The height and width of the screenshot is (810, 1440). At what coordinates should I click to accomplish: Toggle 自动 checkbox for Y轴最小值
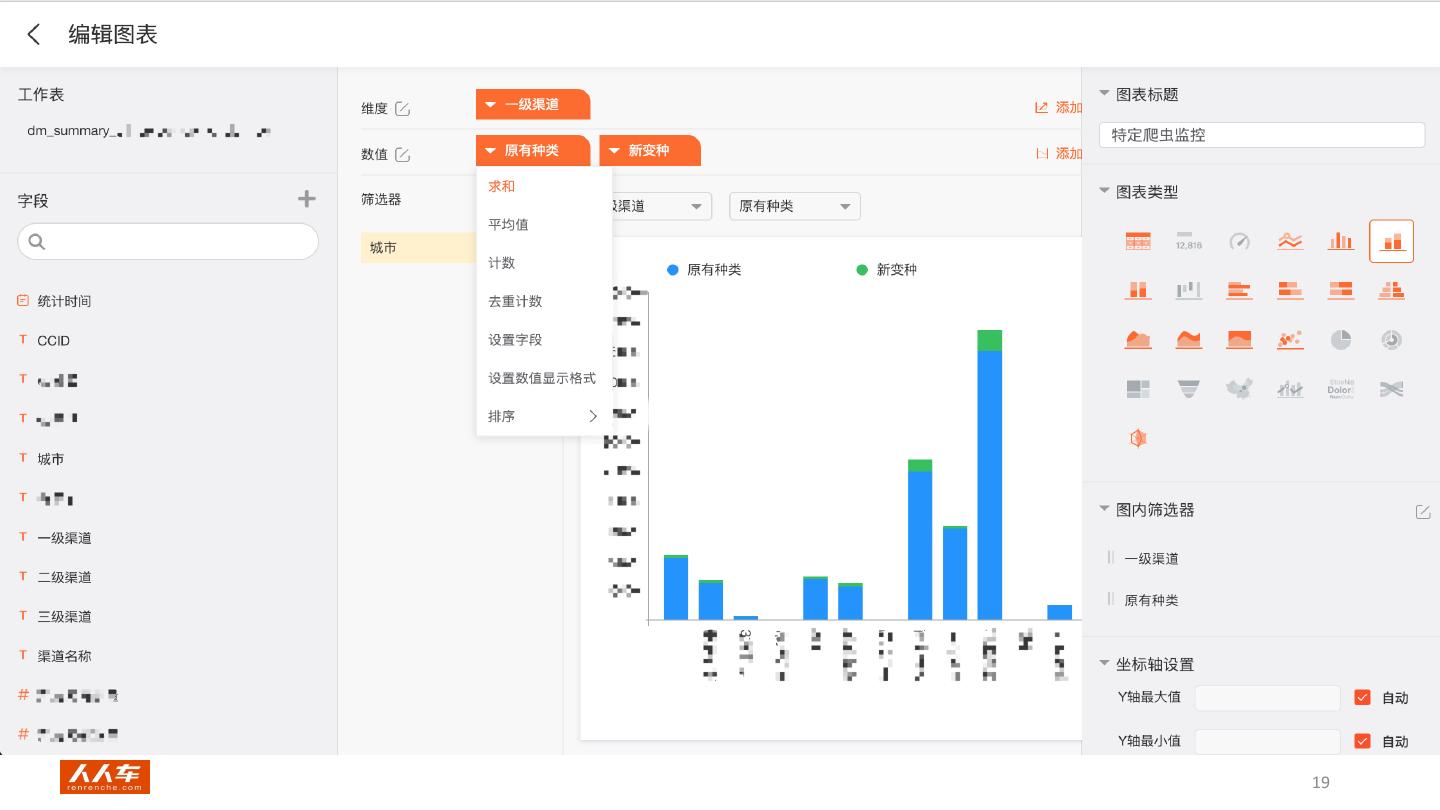click(x=1362, y=741)
